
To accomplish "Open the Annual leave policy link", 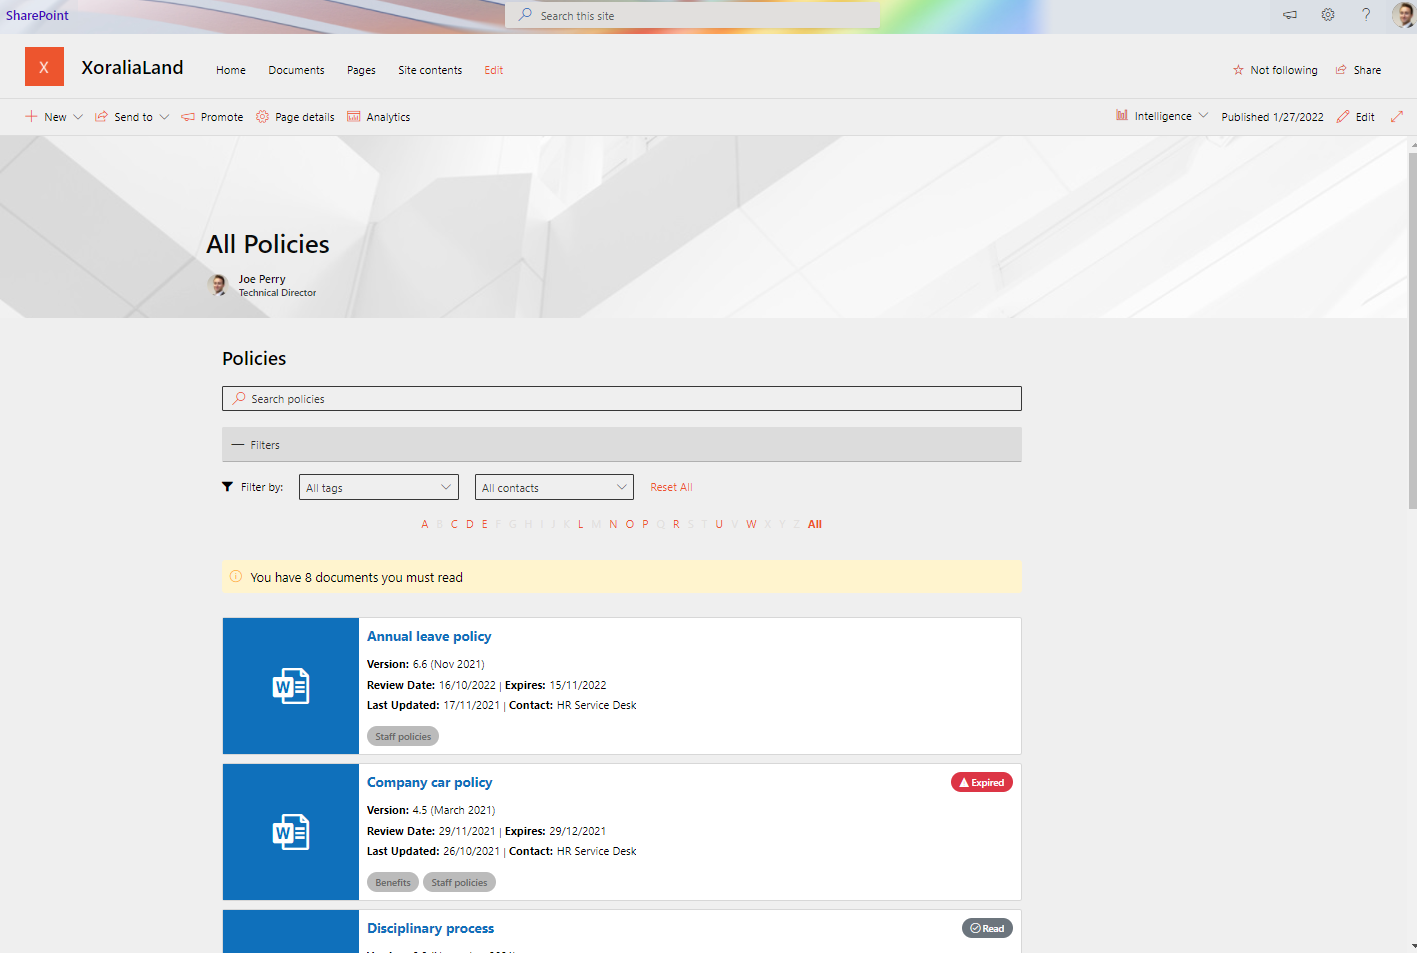I will [429, 636].
